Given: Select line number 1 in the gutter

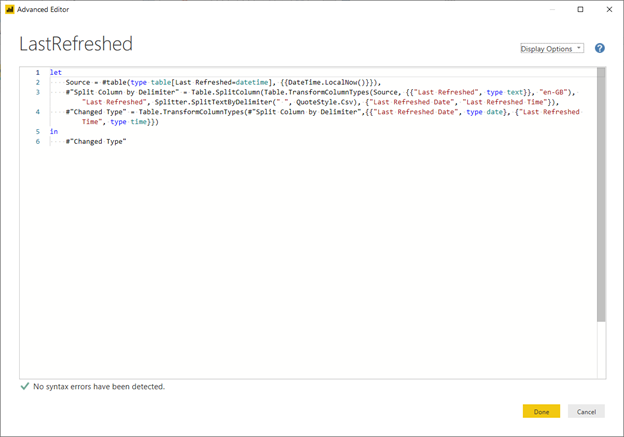Looking at the screenshot, I should pyautogui.click(x=36, y=73).
